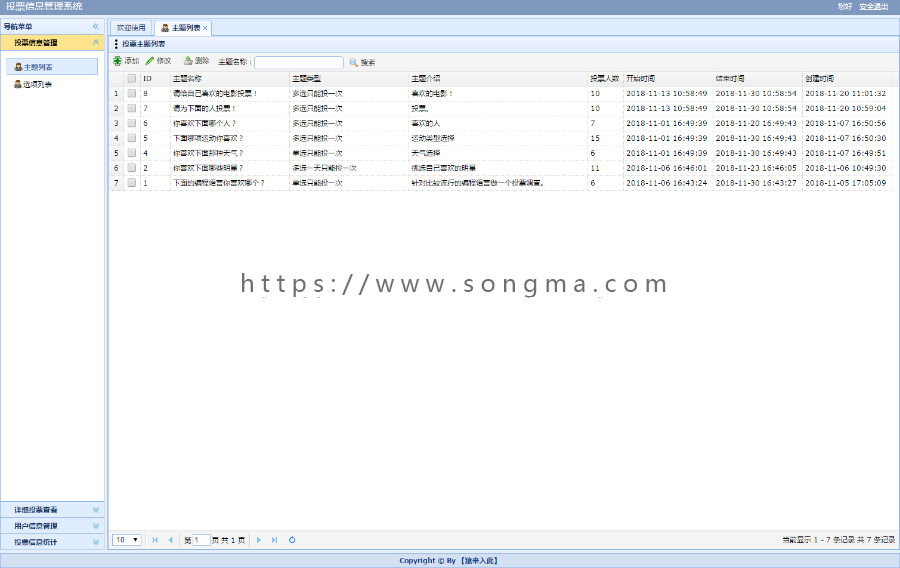Click the 投票主题列表 panel title
Viewport: 900px width, 568px height.
[143, 44]
